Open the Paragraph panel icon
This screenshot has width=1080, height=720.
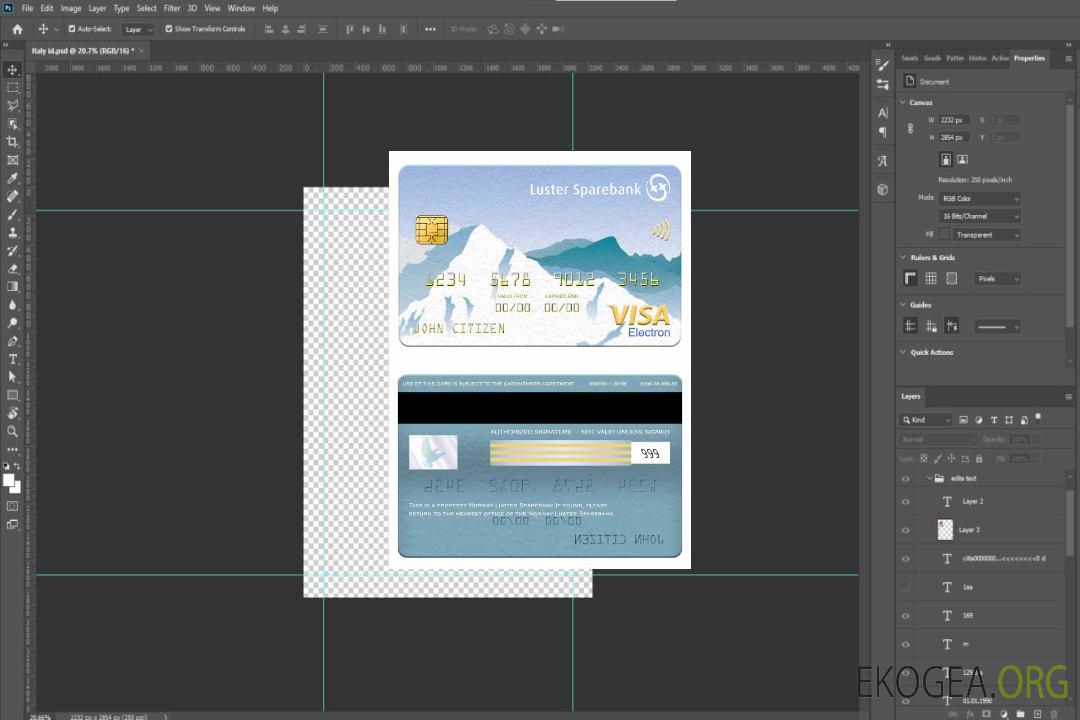(882, 132)
